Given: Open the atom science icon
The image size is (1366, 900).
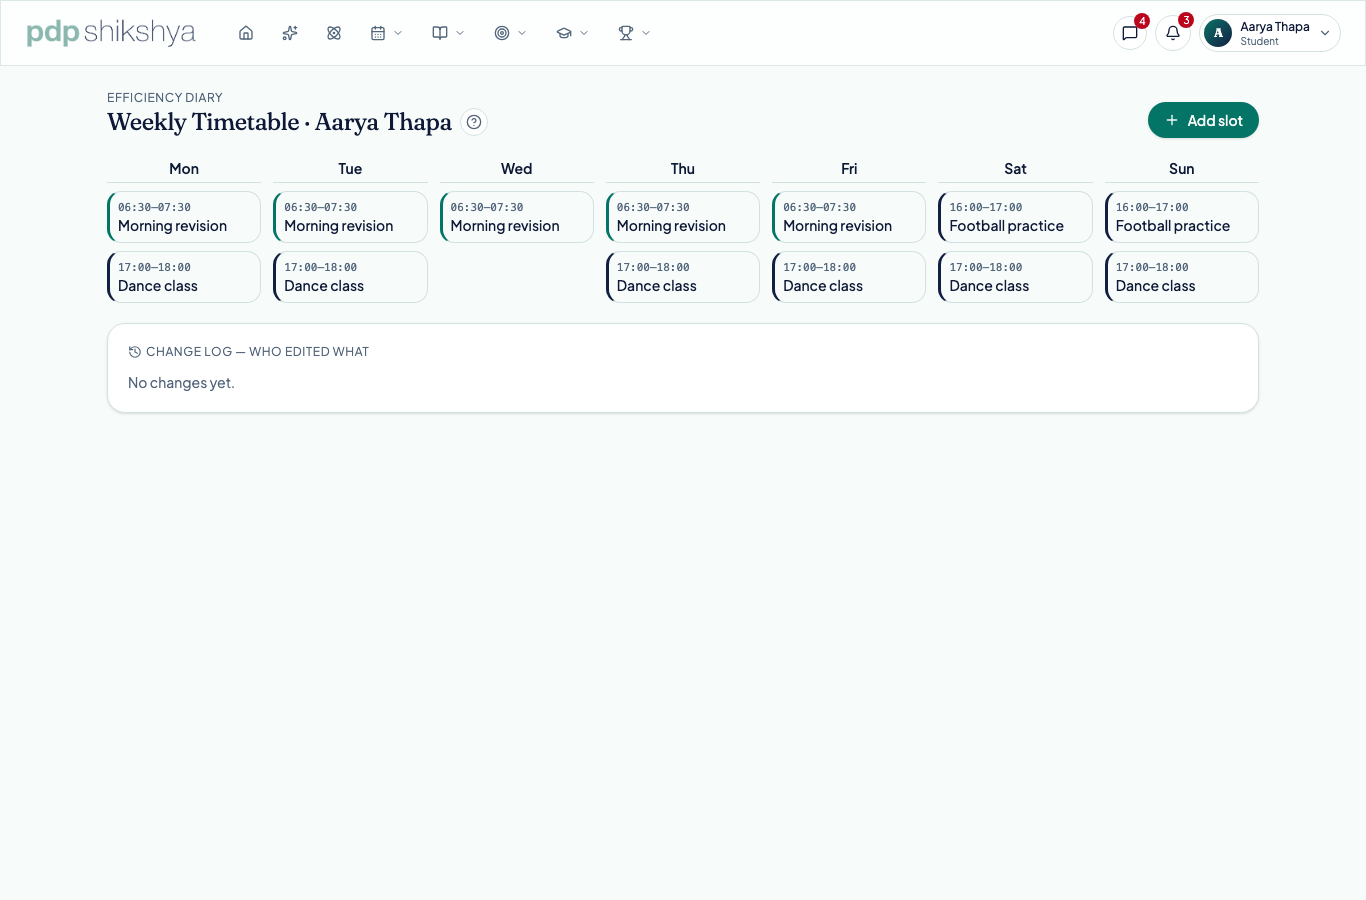Looking at the screenshot, I should pos(334,33).
